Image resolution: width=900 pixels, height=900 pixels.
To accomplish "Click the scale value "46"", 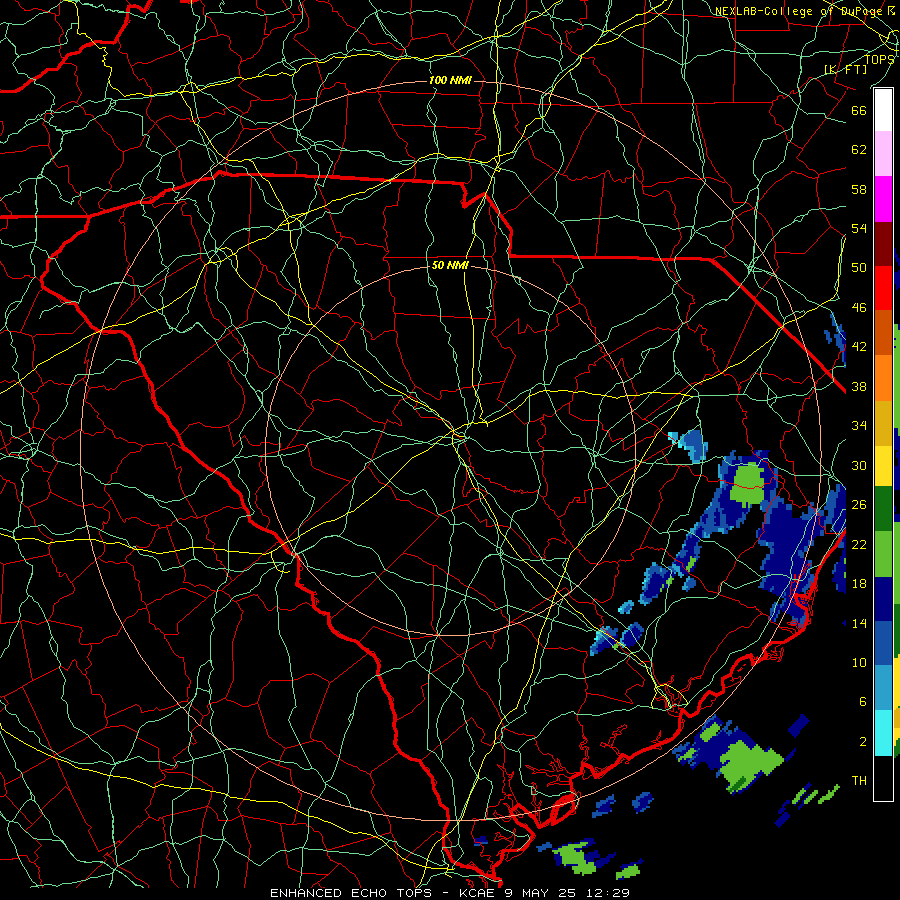I will (859, 308).
